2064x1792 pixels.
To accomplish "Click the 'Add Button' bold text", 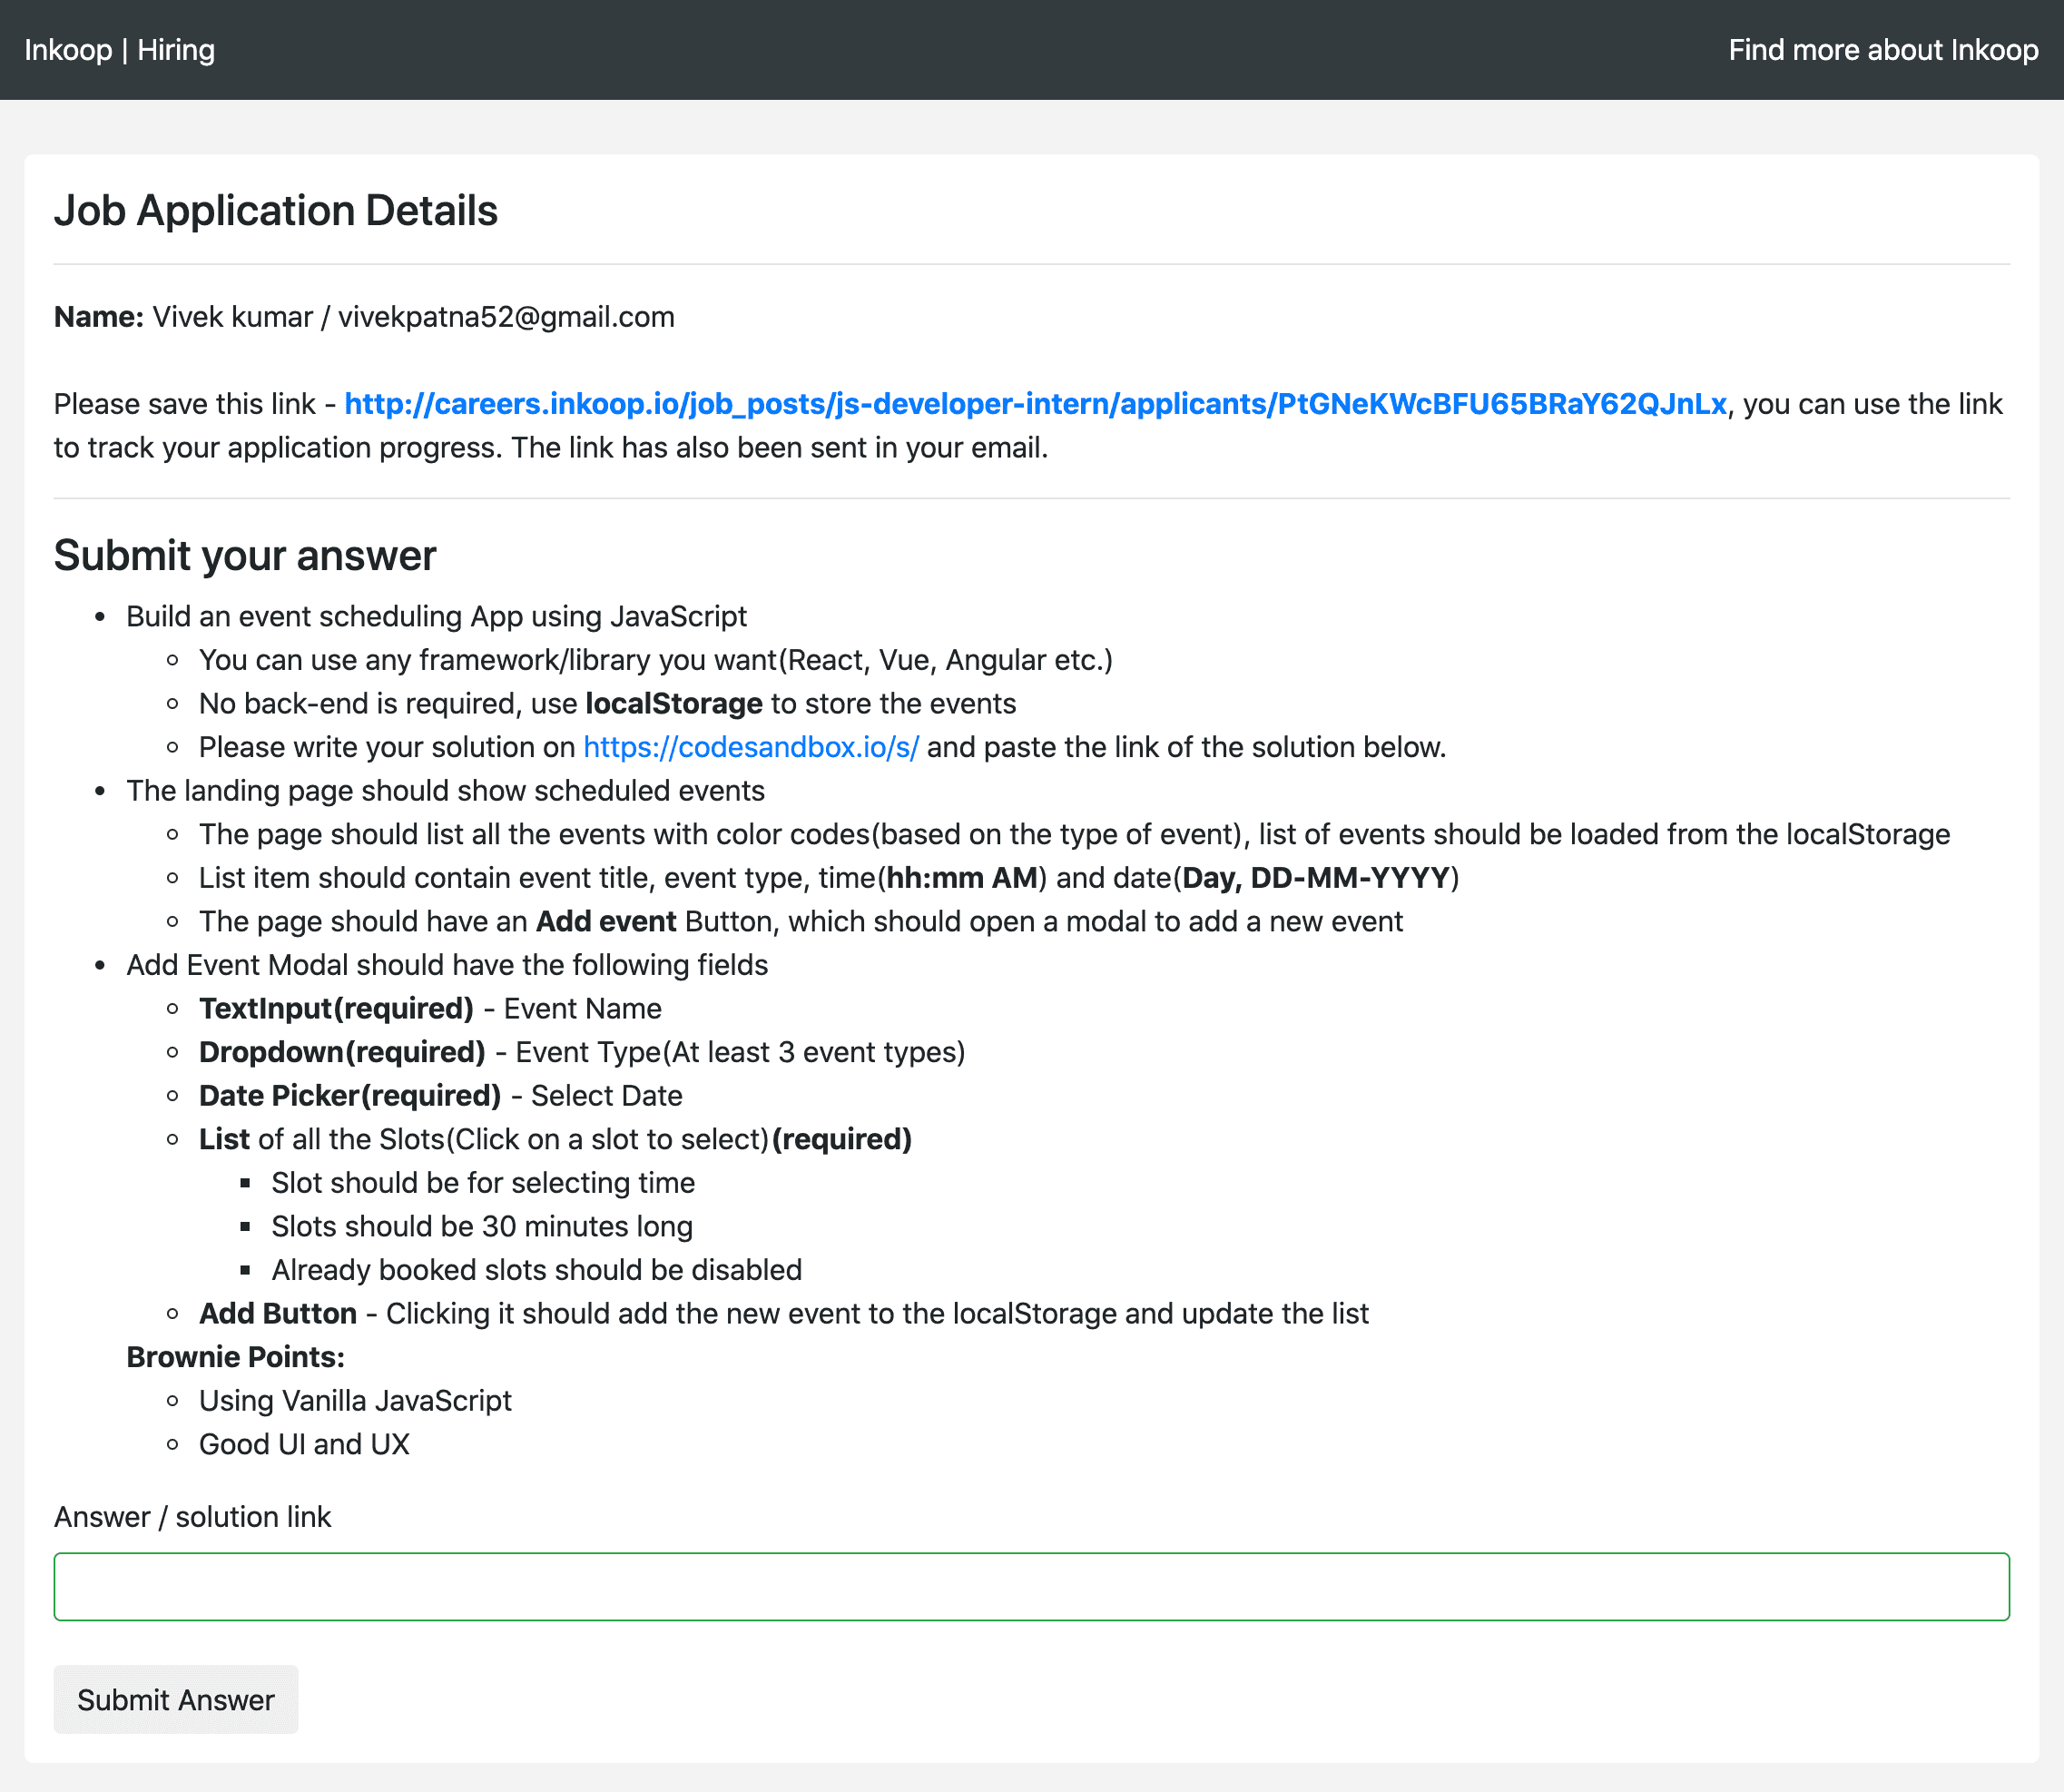I will click(x=278, y=1313).
